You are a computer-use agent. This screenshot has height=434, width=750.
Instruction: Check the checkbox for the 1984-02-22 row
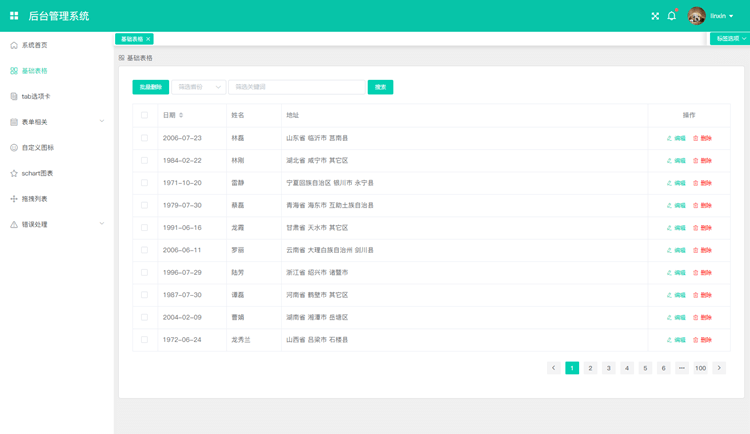(x=144, y=160)
